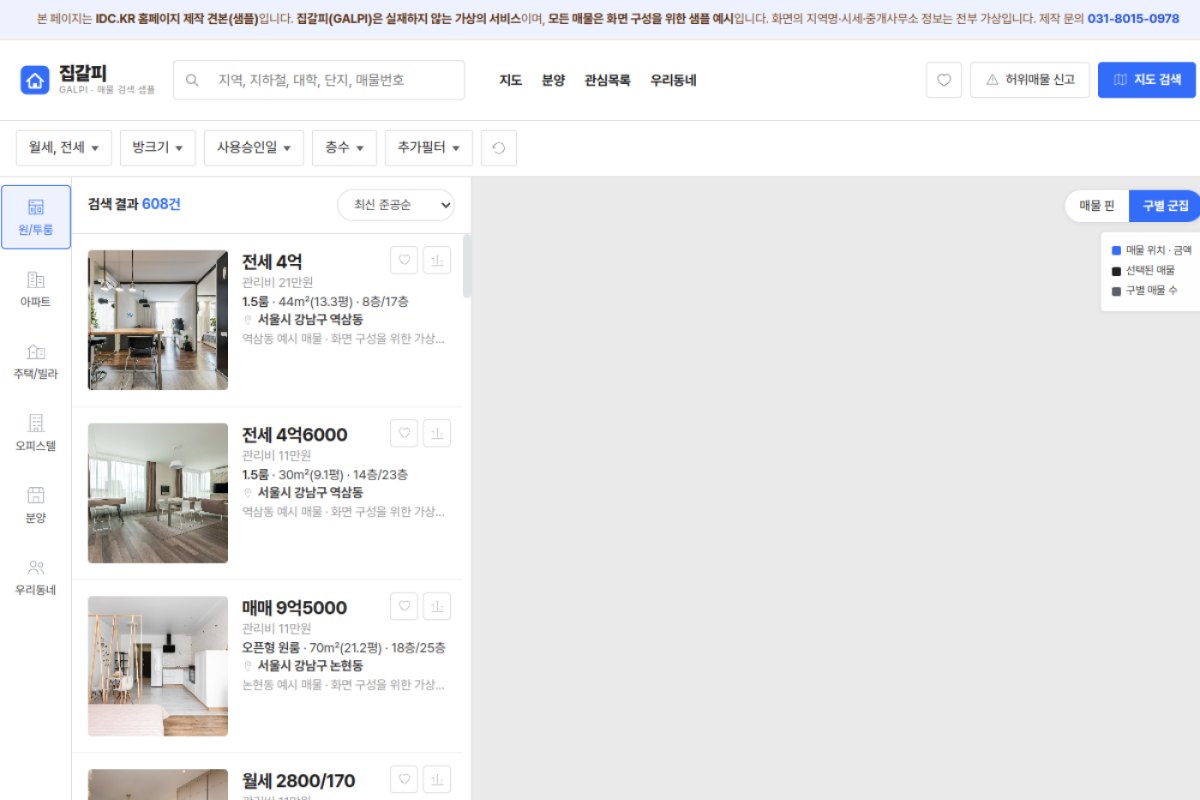The image size is (1200, 800).
Task: Open the 층수 filter dropdown
Action: click(x=344, y=148)
